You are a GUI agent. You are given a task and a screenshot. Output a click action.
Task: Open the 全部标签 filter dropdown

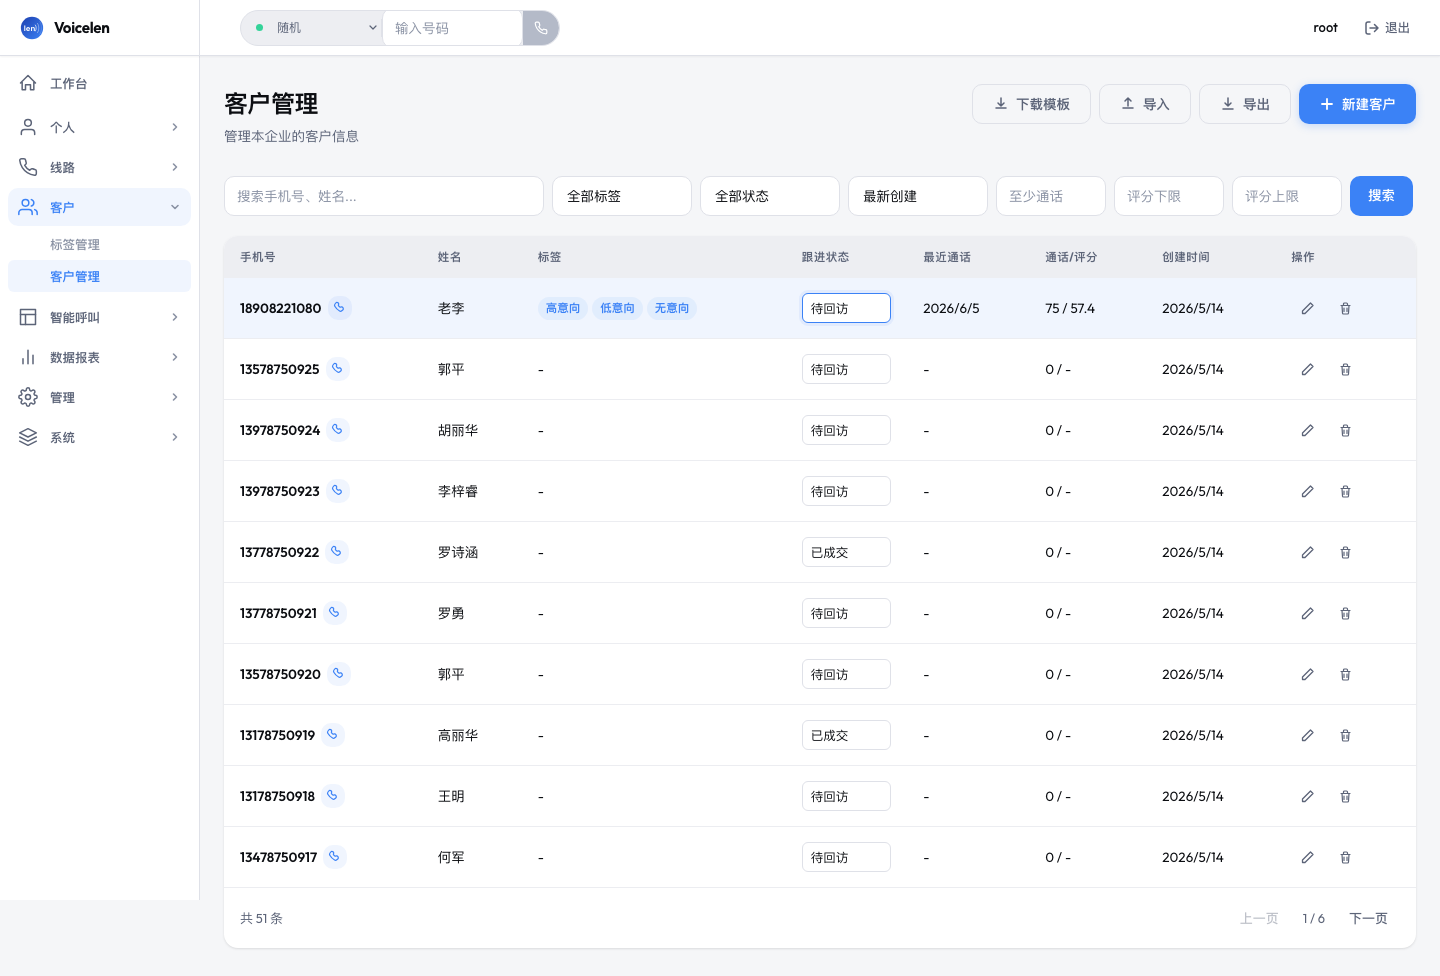622,196
